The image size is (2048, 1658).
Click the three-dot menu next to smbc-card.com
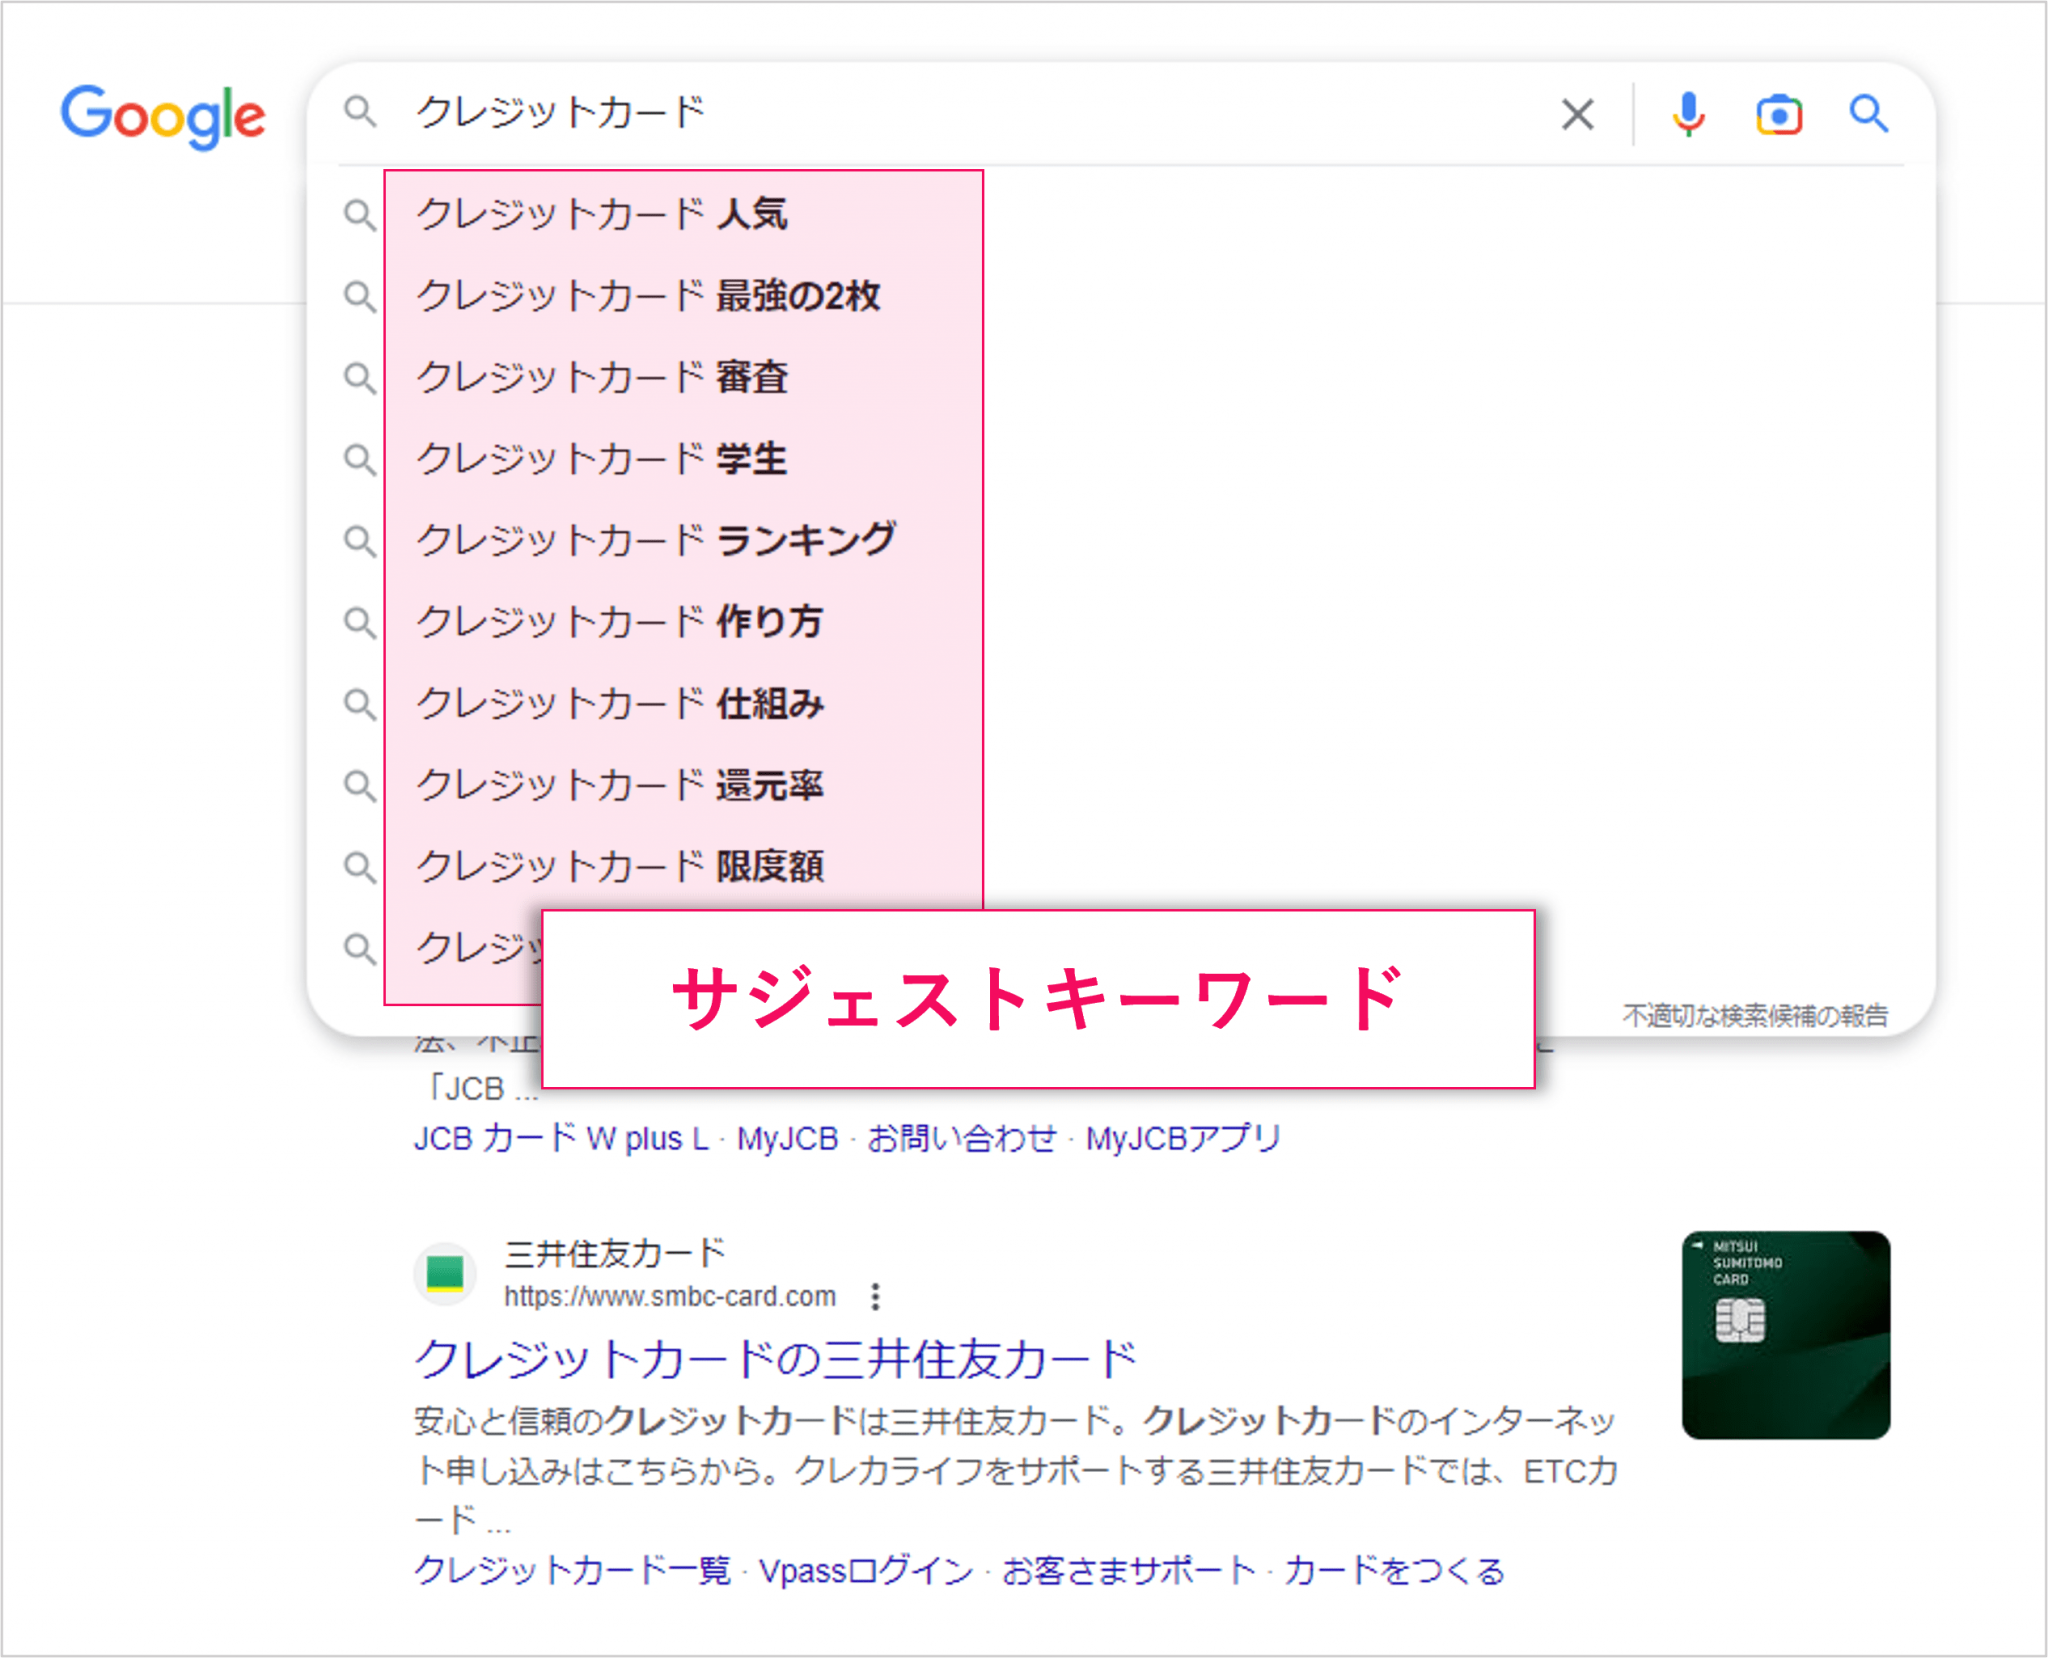pos(875,1297)
